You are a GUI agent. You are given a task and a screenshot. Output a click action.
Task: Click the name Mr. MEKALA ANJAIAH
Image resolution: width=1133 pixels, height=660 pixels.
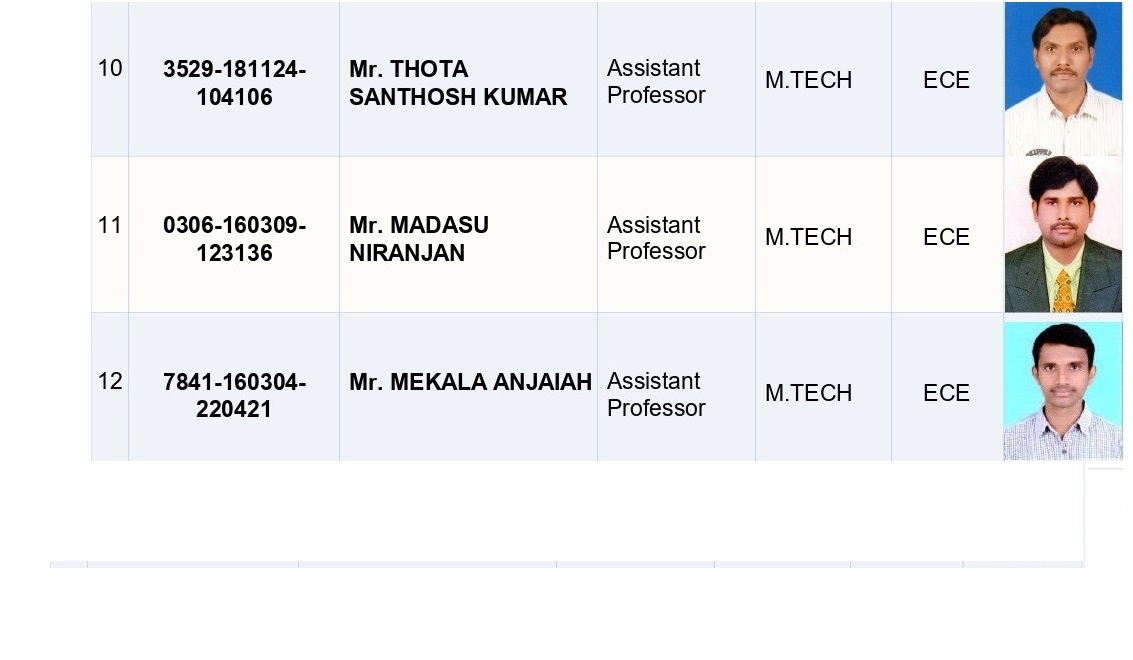470,382
